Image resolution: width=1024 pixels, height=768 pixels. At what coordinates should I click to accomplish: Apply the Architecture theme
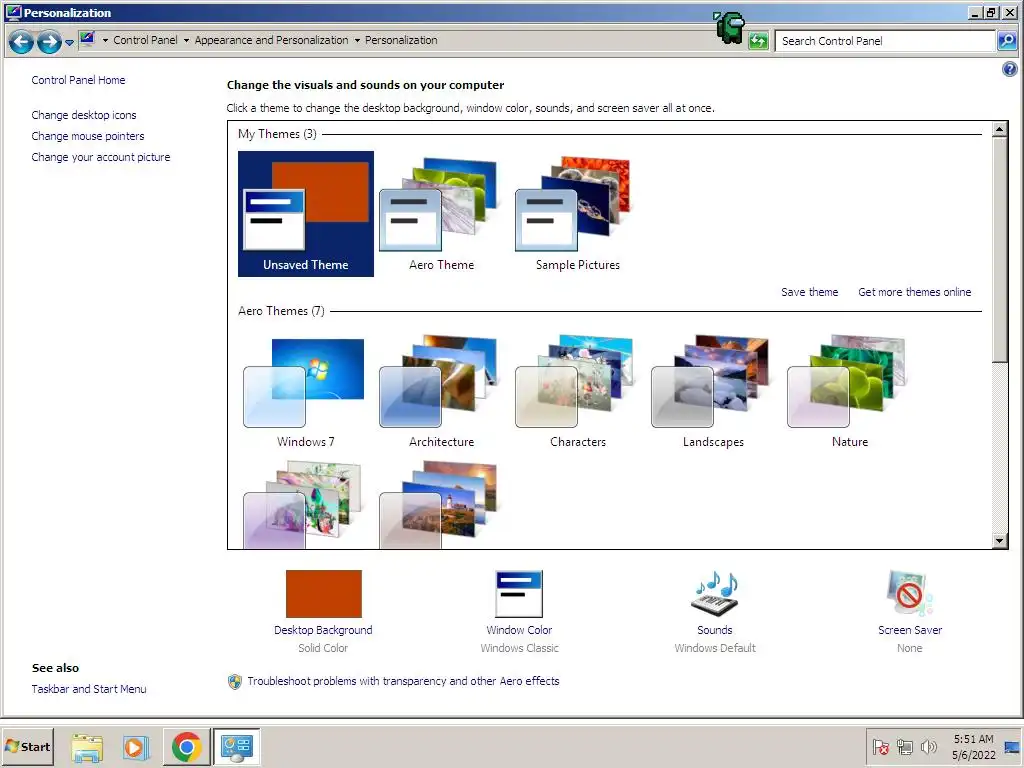tap(441, 391)
